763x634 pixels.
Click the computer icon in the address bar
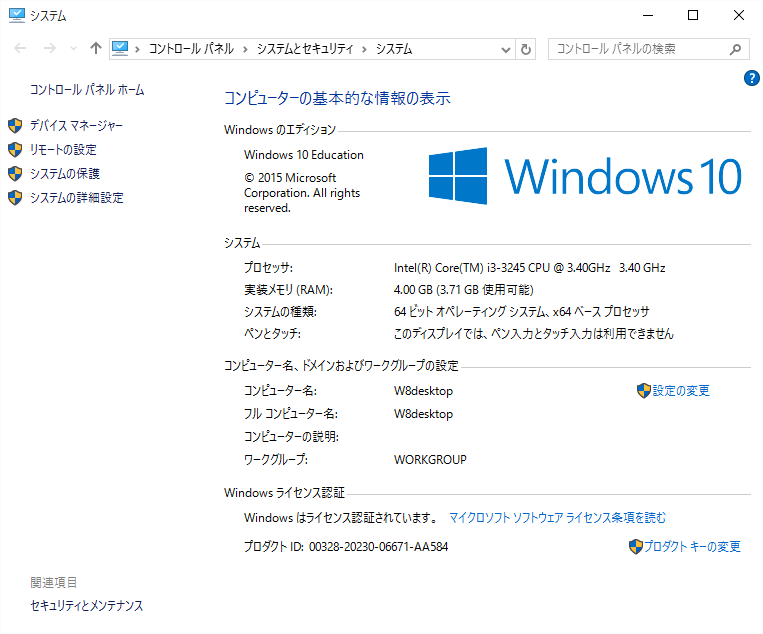(x=121, y=48)
